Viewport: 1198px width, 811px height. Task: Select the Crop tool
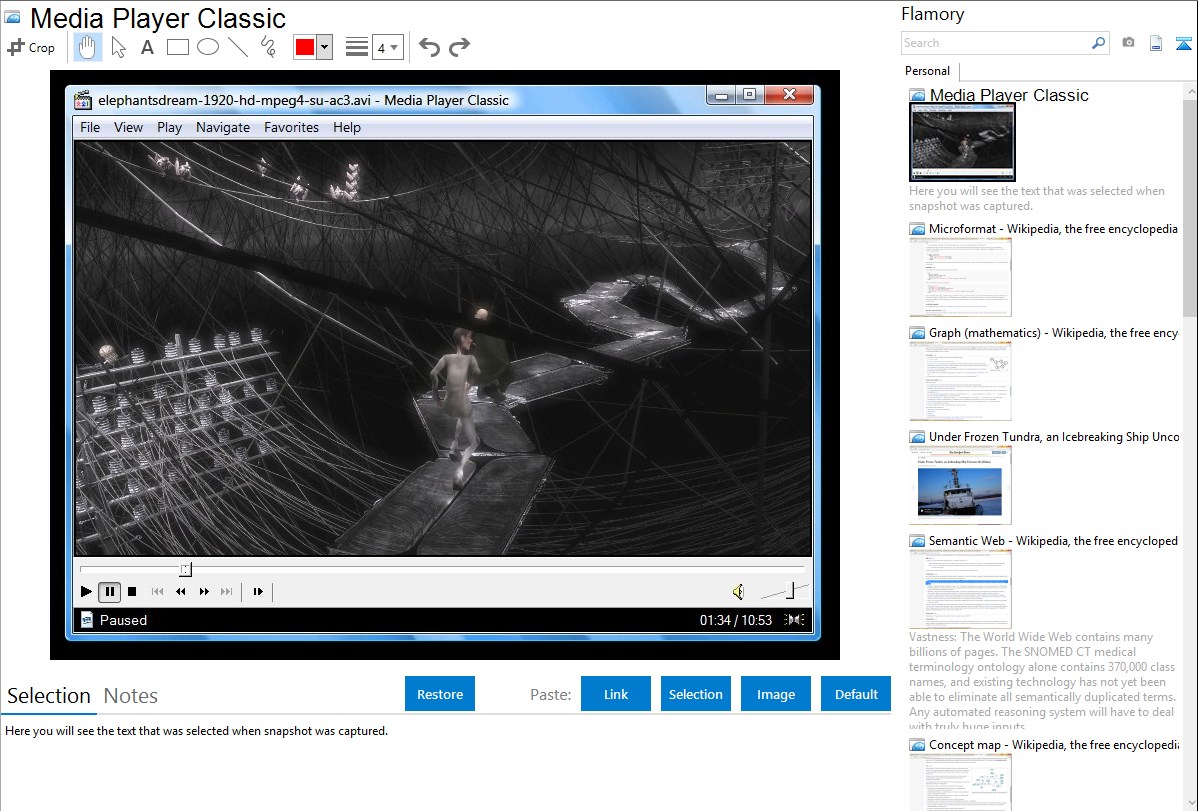click(x=31, y=47)
